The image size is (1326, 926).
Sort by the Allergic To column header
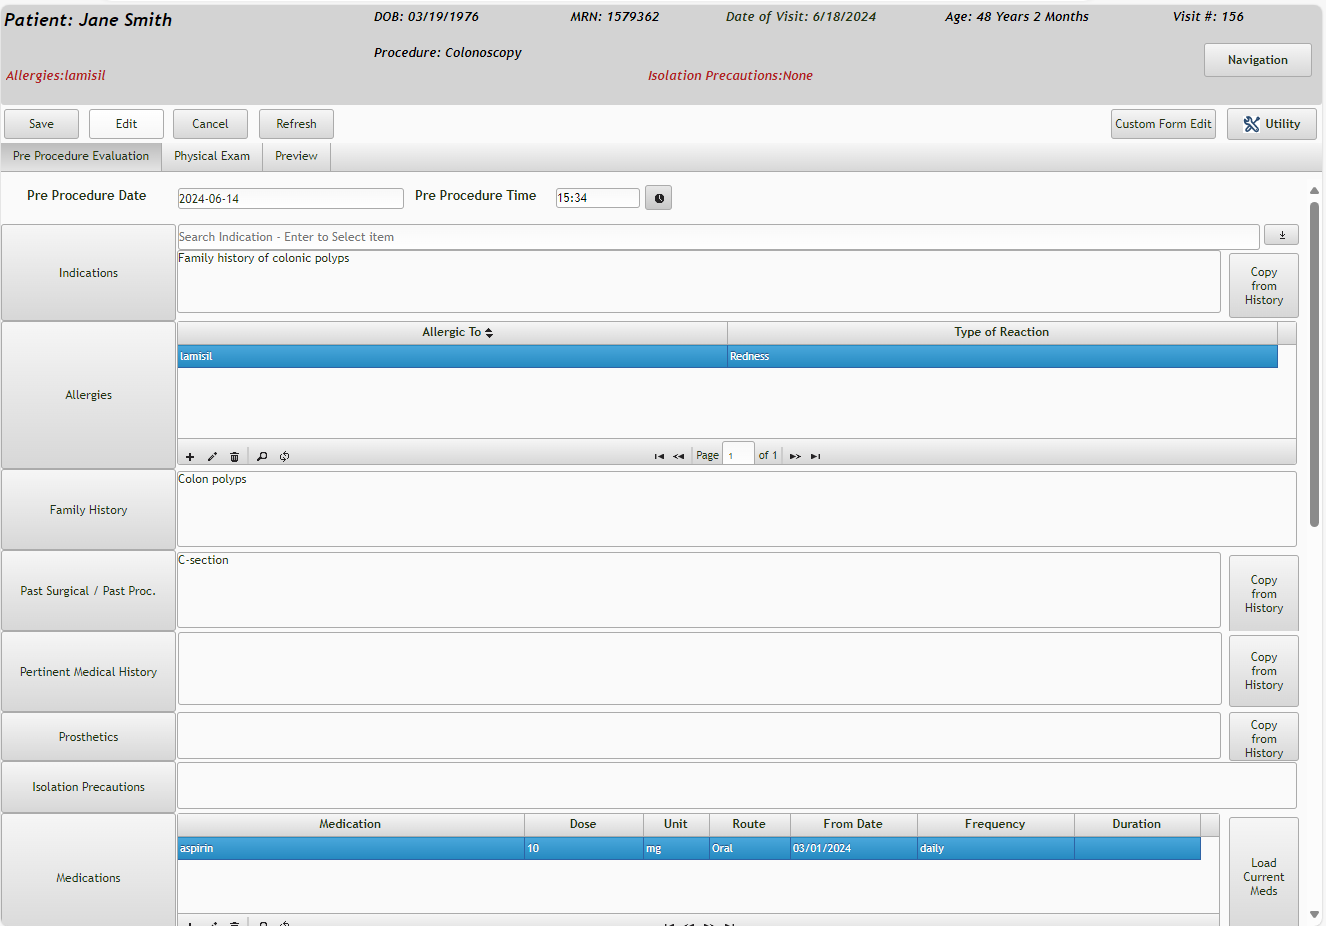pos(452,332)
